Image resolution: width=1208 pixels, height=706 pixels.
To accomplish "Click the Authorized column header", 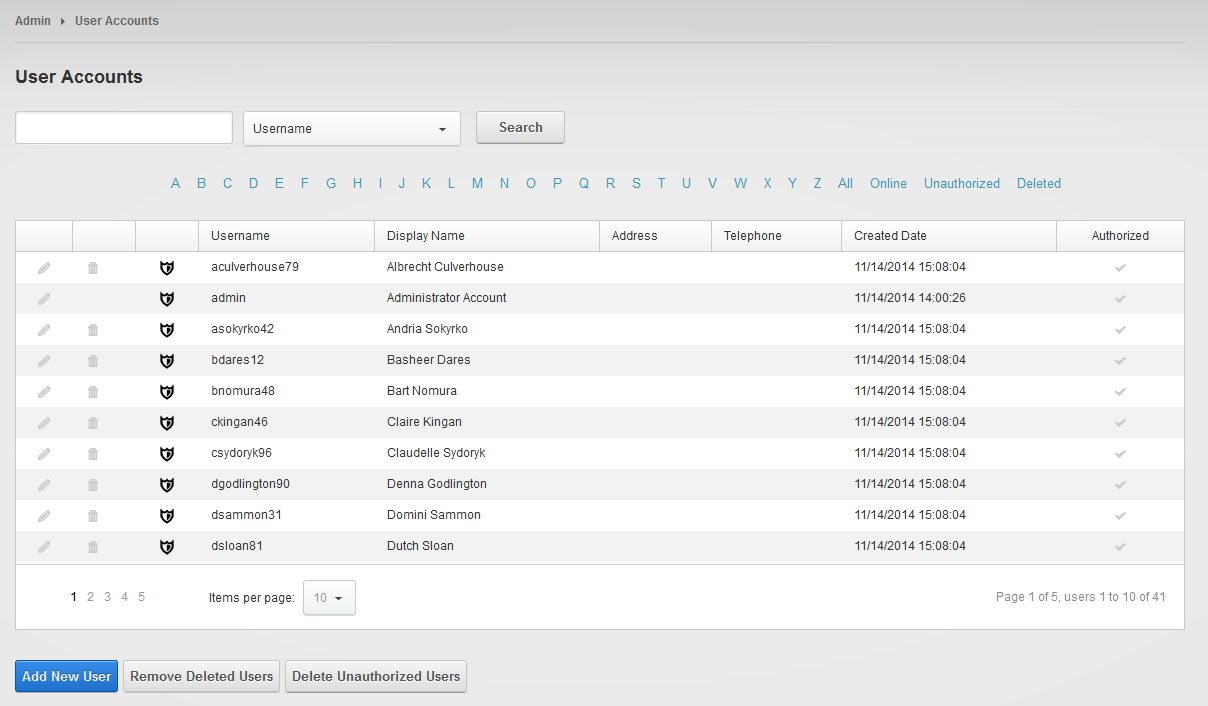I will (x=1120, y=236).
